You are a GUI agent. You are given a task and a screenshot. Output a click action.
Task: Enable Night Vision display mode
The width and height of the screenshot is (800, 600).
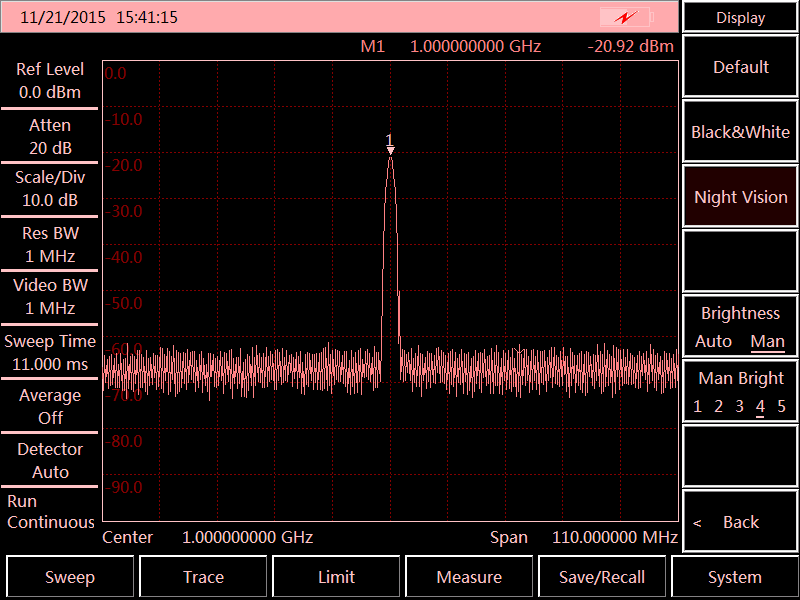click(x=740, y=197)
